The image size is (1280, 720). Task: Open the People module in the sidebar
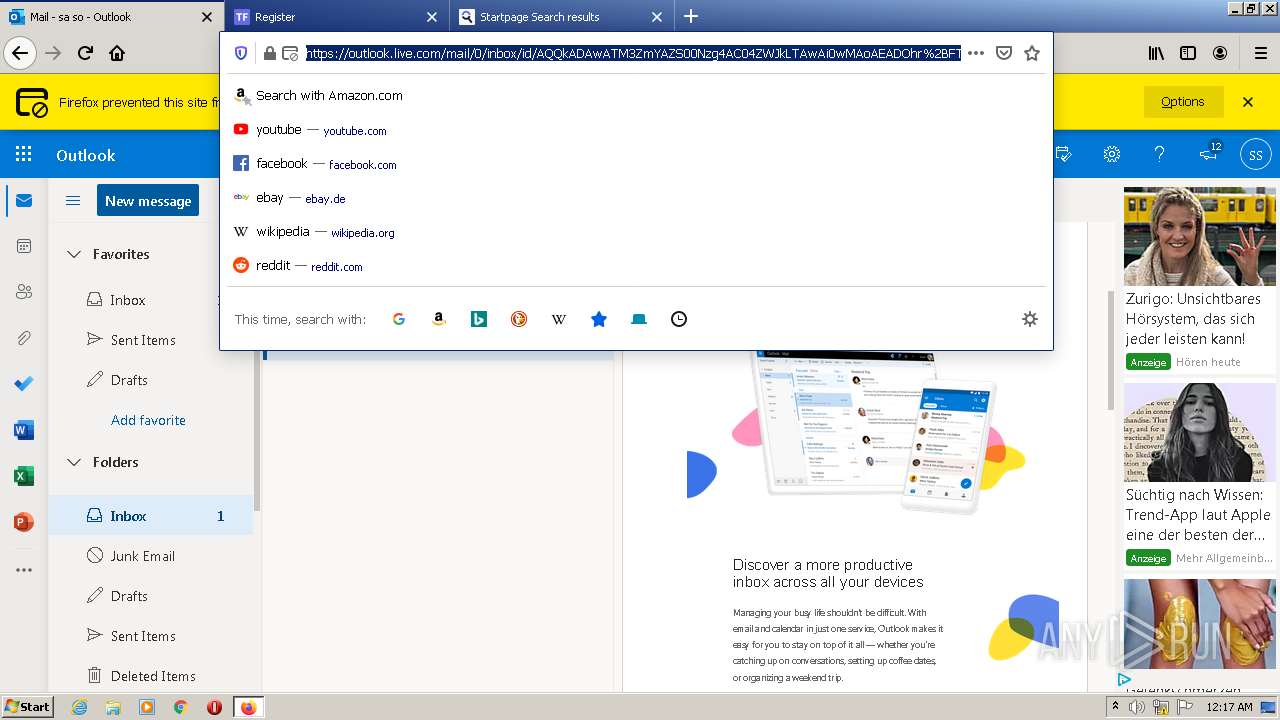click(24, 292)
